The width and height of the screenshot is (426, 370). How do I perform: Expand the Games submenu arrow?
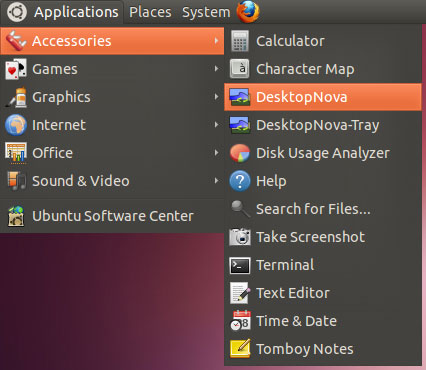coord(216,69)
